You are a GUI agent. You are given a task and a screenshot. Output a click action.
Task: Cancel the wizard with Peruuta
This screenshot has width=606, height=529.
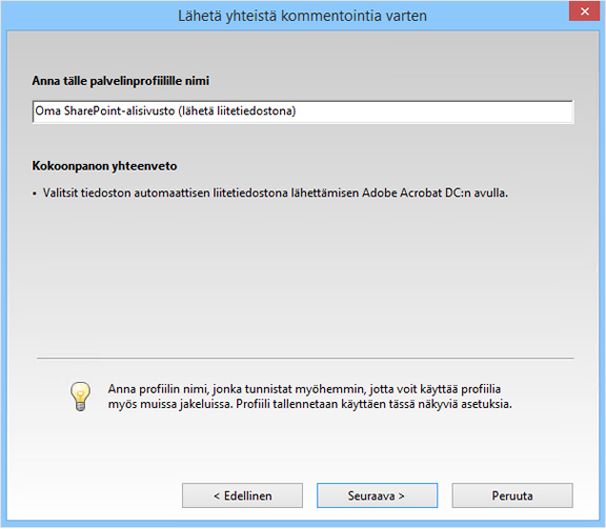point(512,495)
